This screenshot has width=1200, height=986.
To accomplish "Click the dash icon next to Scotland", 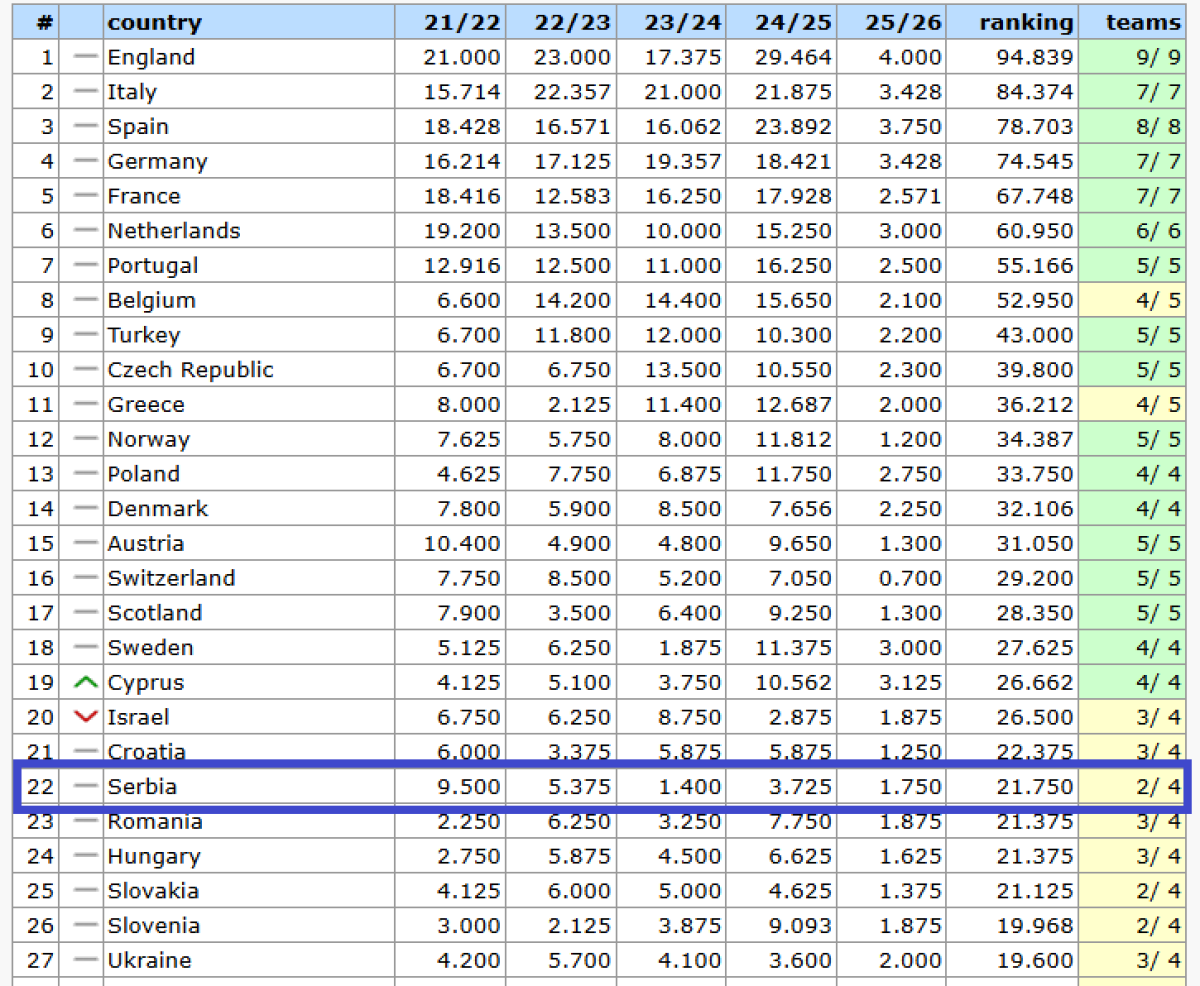I will click(87, 613).
